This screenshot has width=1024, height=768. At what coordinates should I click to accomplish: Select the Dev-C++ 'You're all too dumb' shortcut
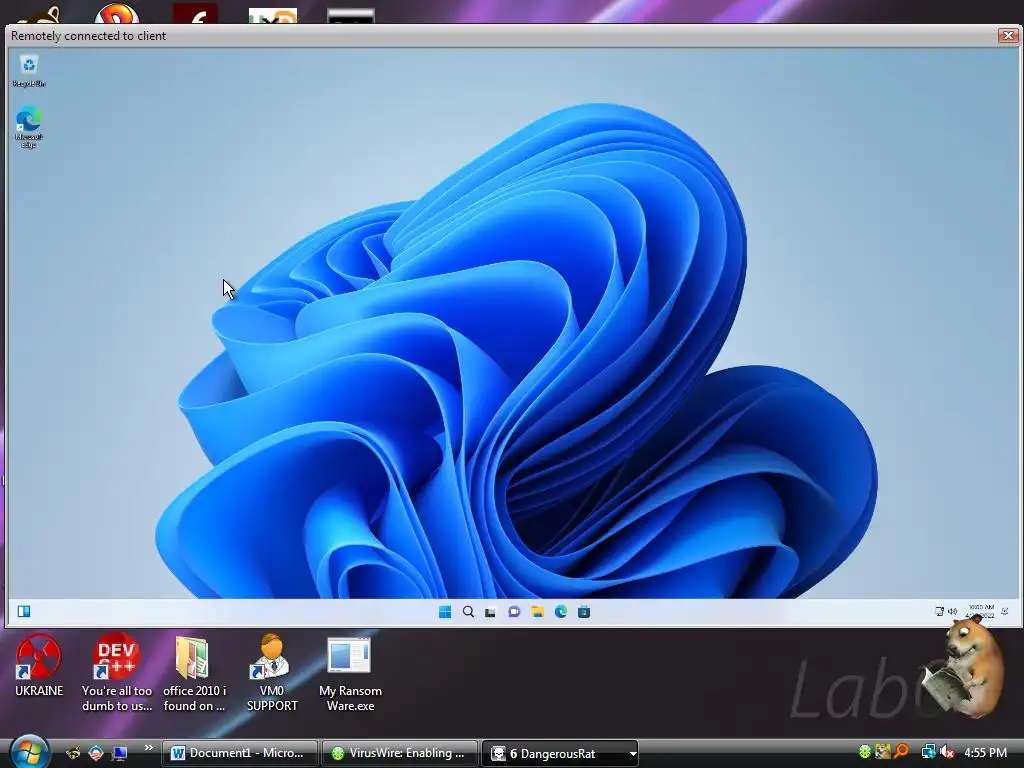[117, 673]
